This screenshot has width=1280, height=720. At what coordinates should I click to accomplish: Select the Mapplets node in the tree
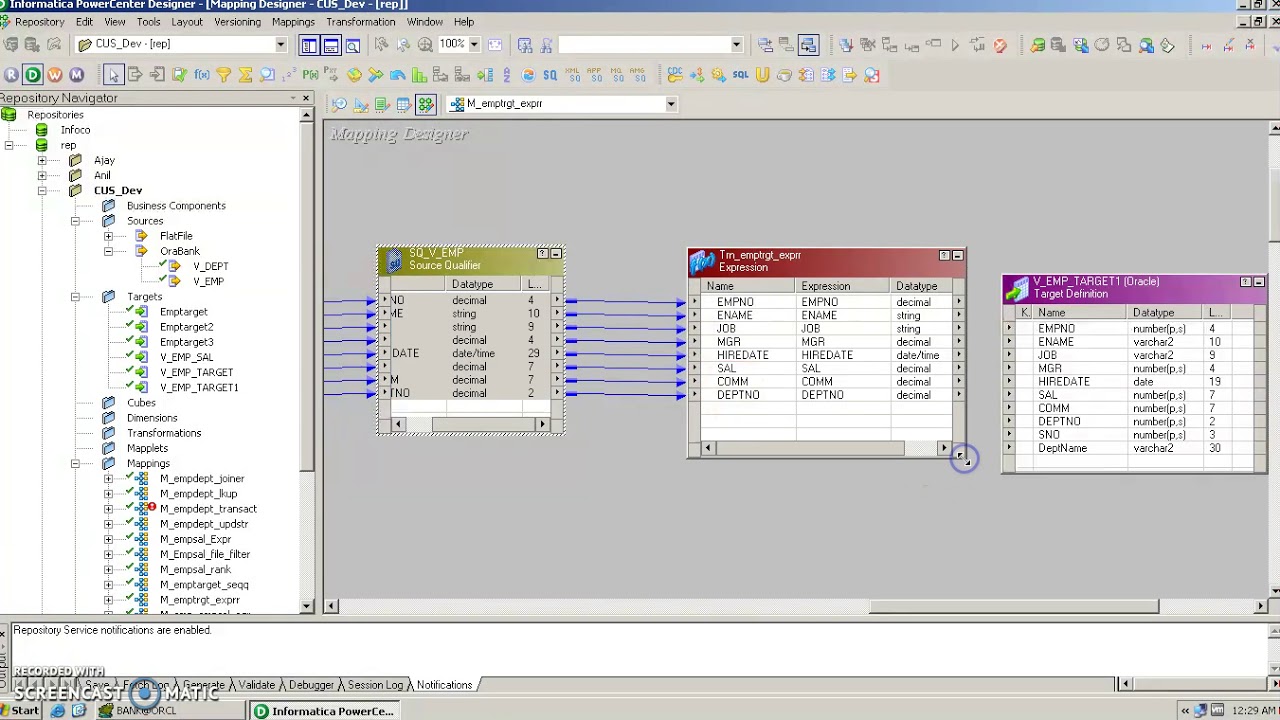(x=147, y=448)
